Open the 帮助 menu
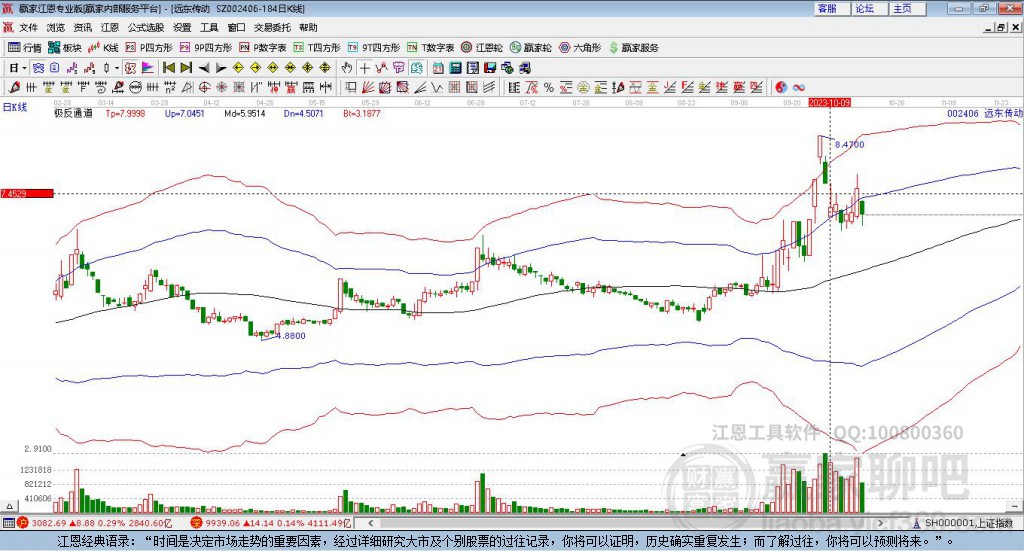Image resolution: width=1024 pixels, height=551 pixels. coord(308,27)
